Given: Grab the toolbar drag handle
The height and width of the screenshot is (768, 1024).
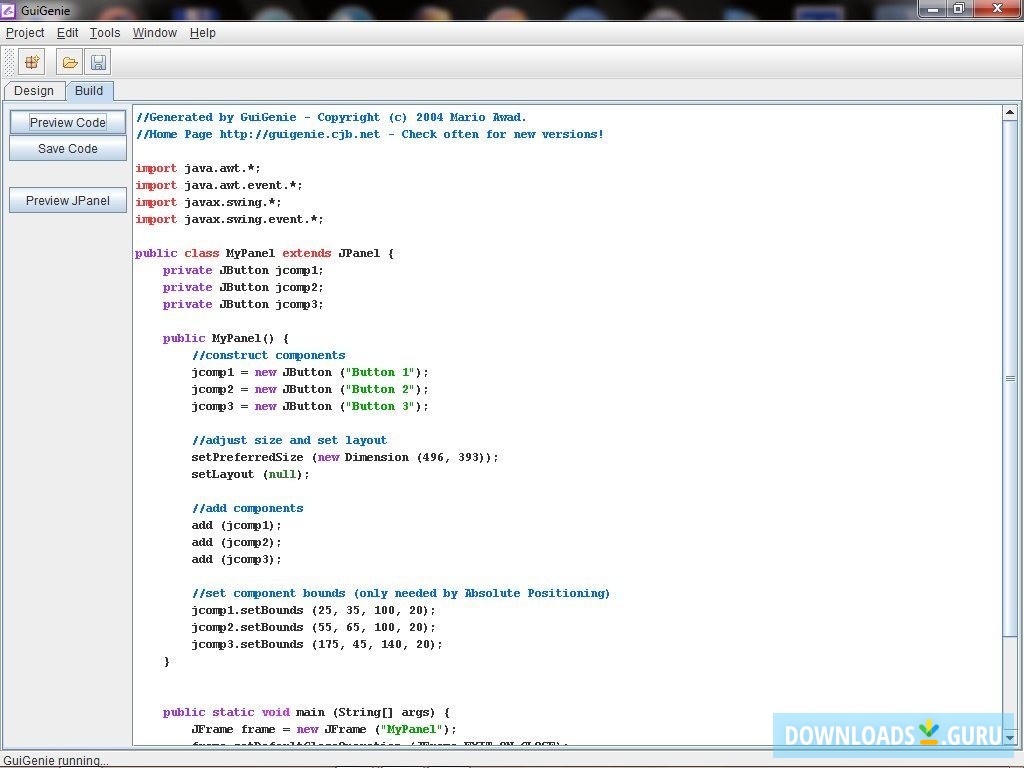Looking at the screenshot, I should 9,63.
